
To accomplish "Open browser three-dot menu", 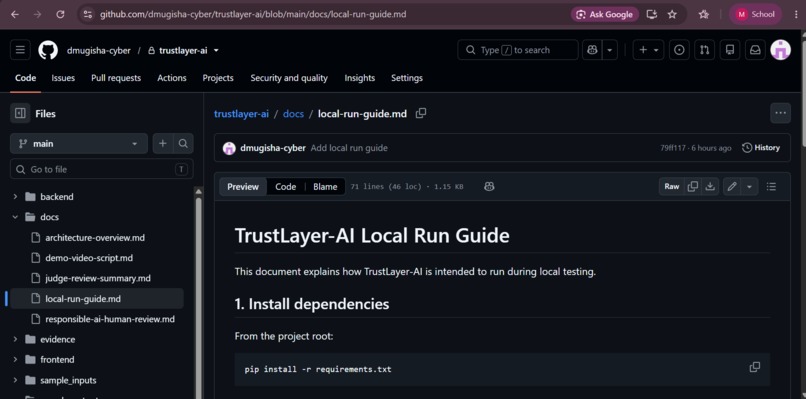I will click(x=796, y=14).
